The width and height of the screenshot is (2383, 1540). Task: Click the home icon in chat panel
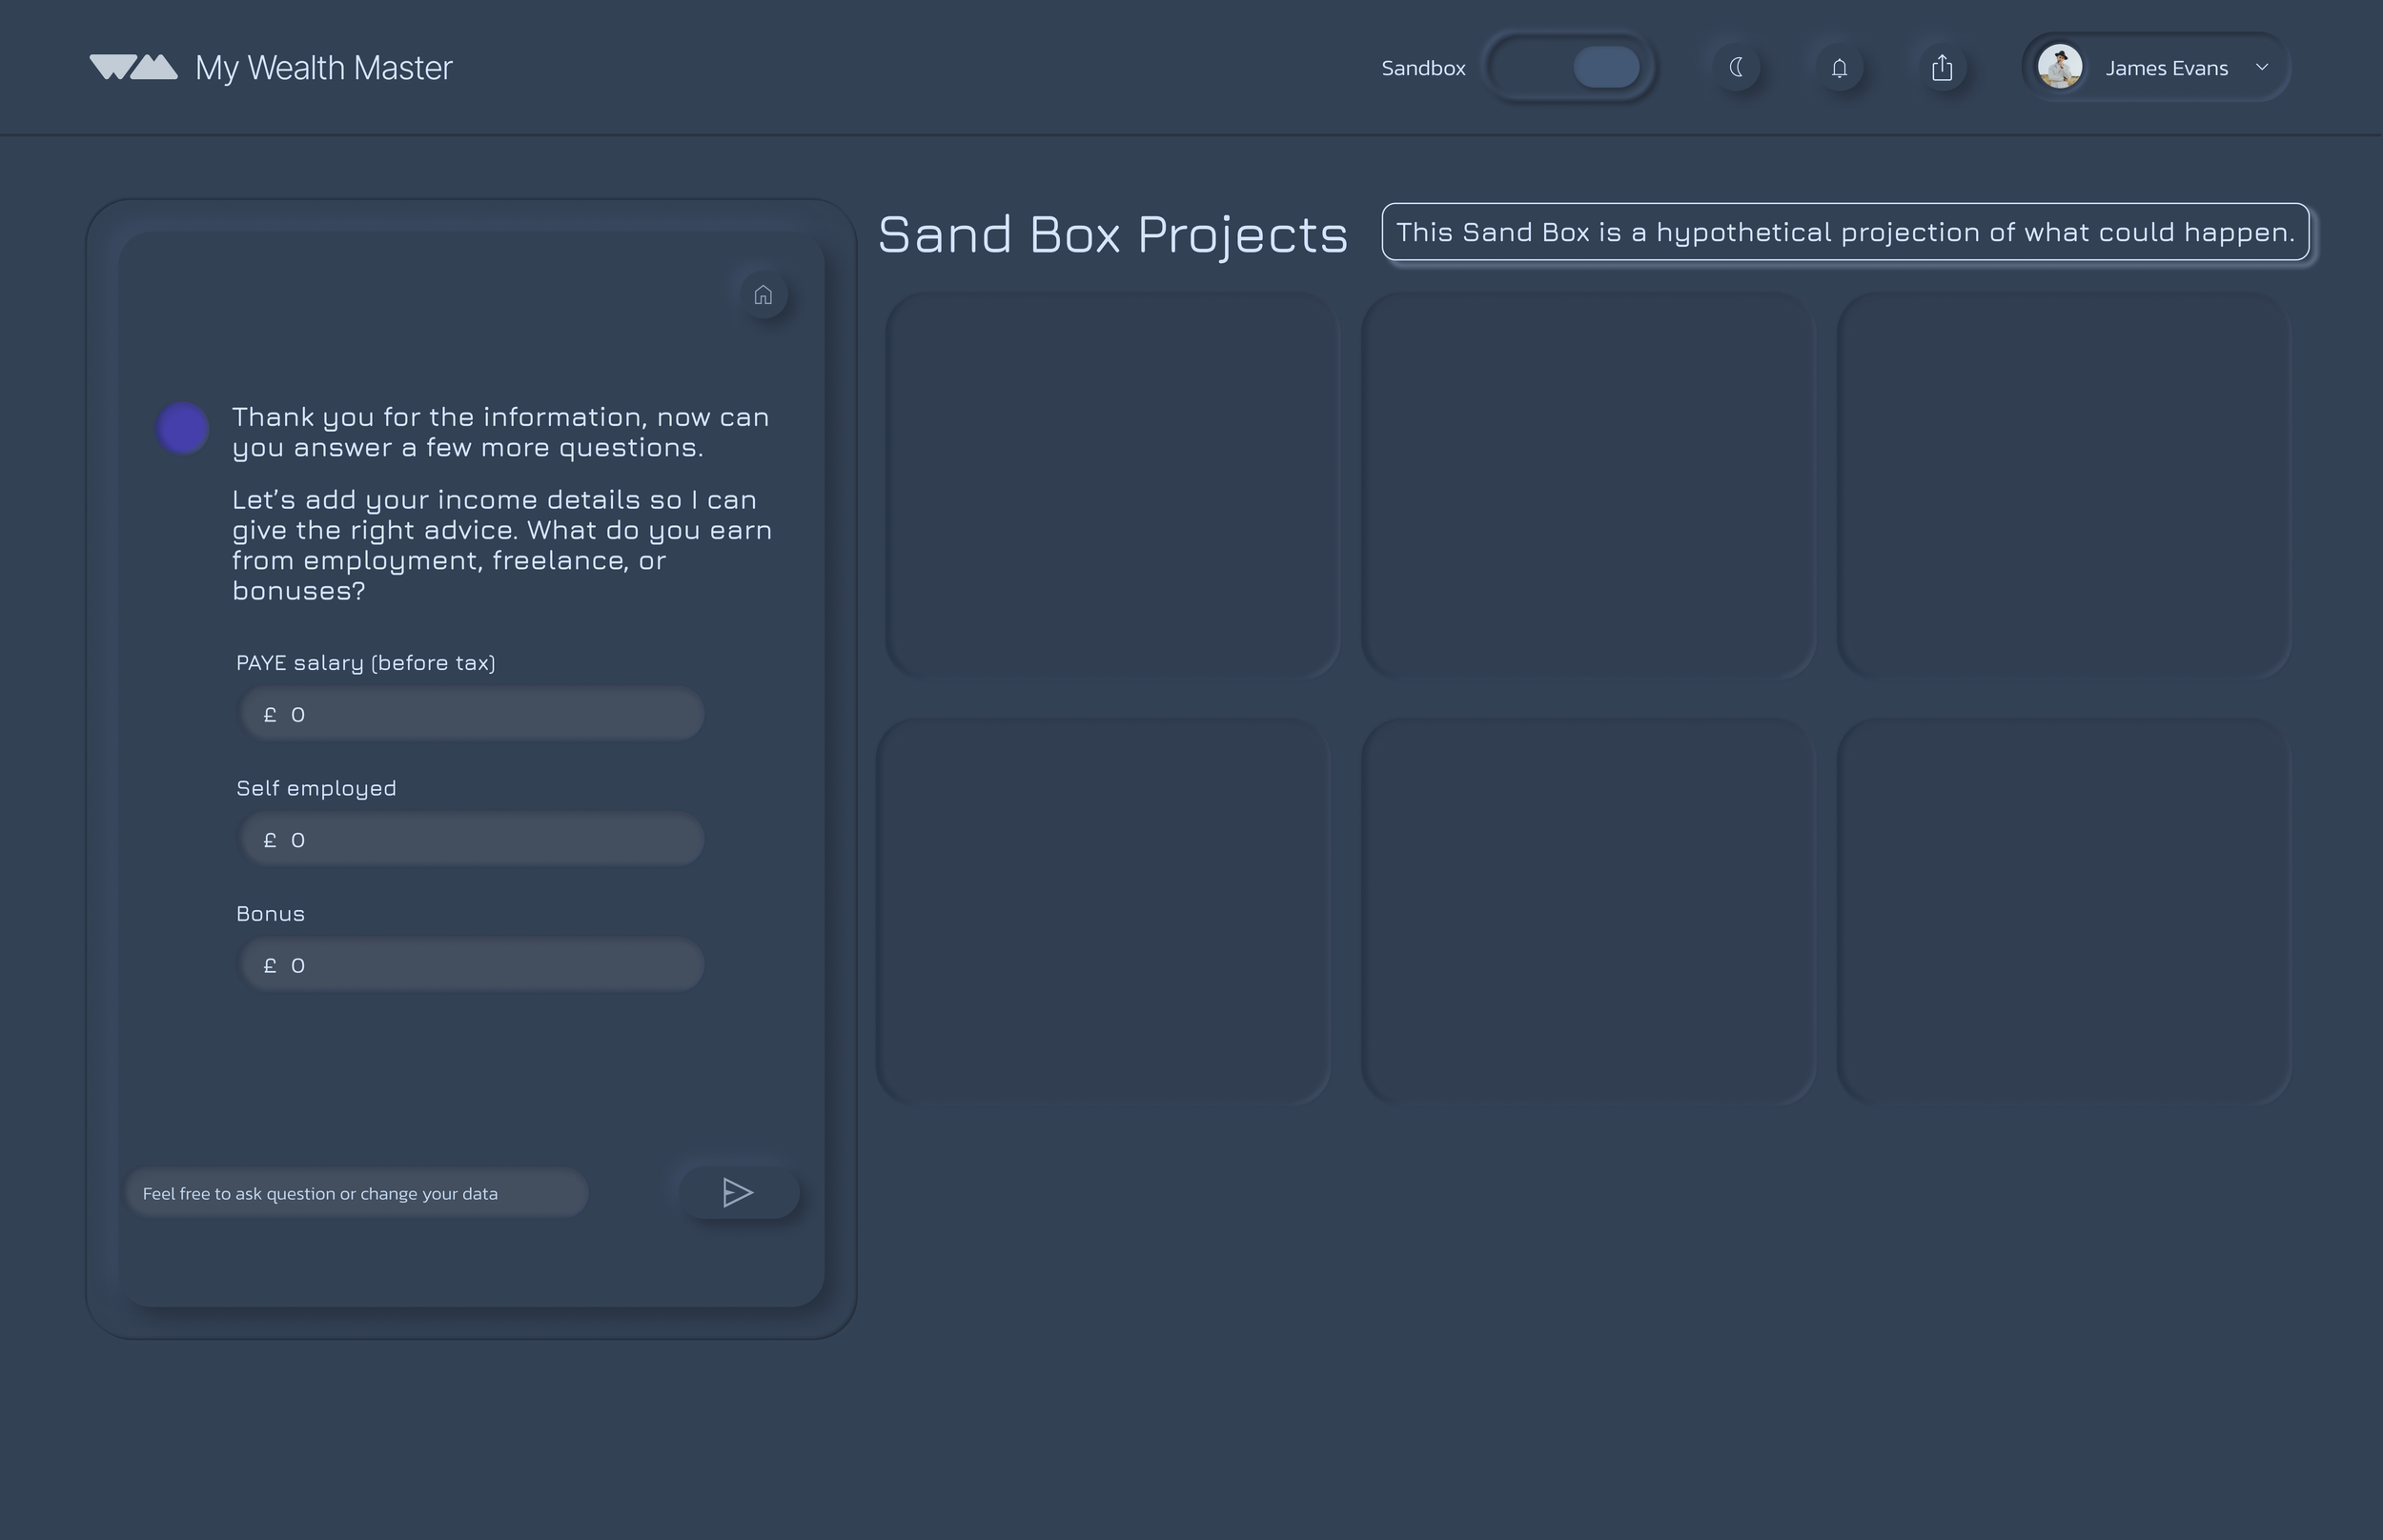point(763,295)
